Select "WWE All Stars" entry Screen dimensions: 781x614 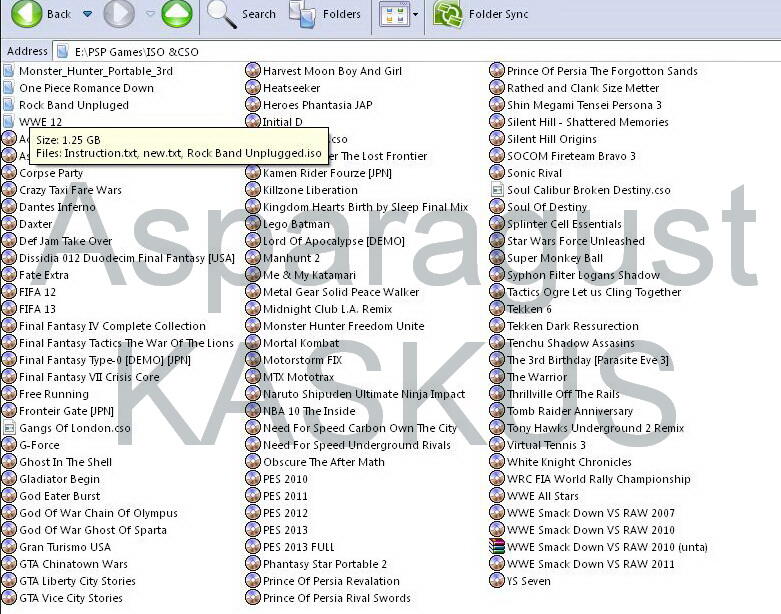coord(535,496)
